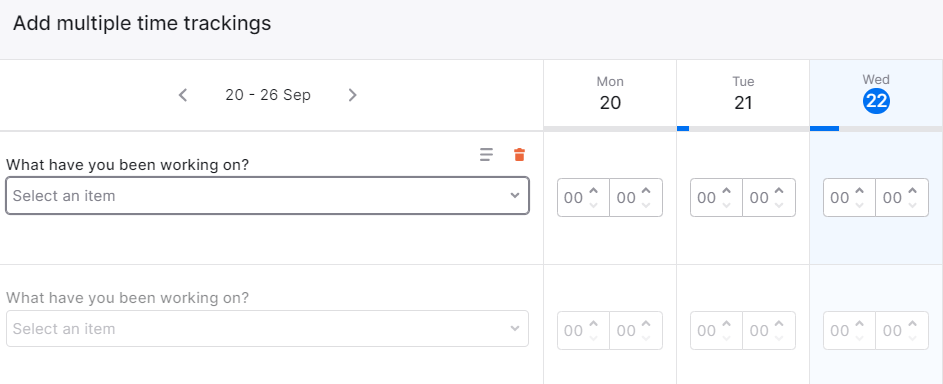Select the Mon 20 column header
This screenshot has height=384, width=943.
tap(610, 93)
